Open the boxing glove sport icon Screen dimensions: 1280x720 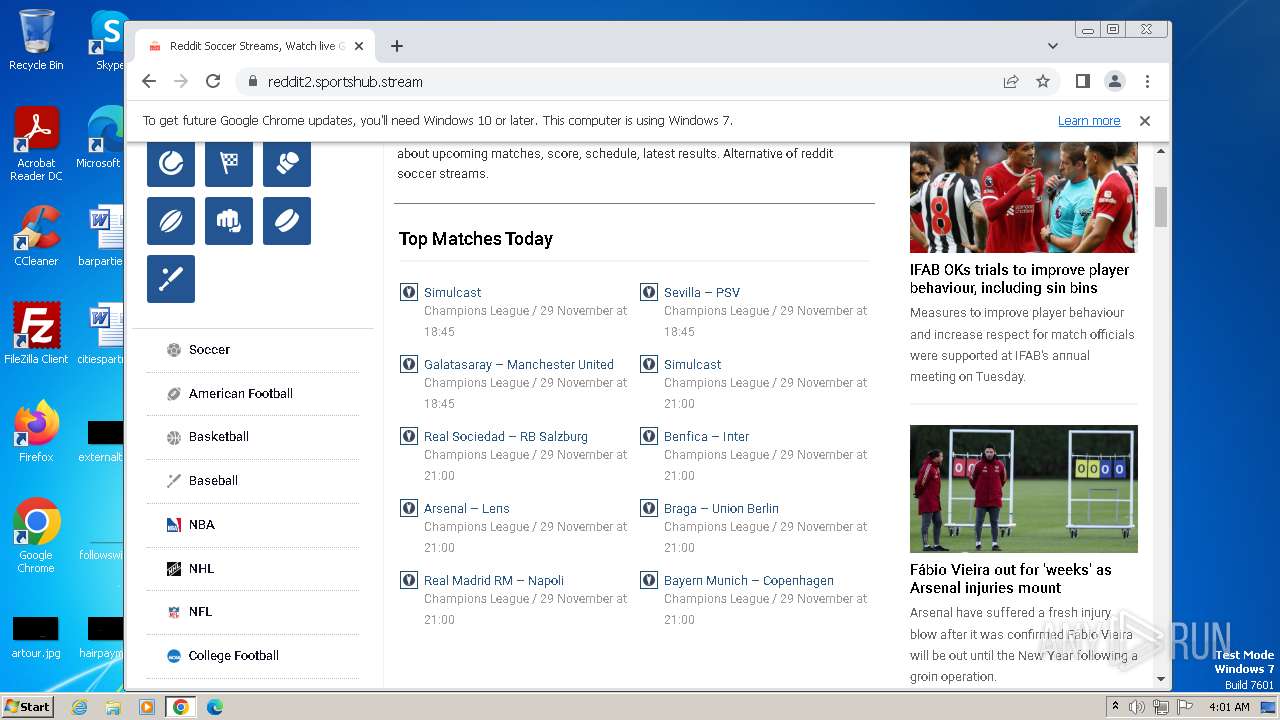coord(287,164)
